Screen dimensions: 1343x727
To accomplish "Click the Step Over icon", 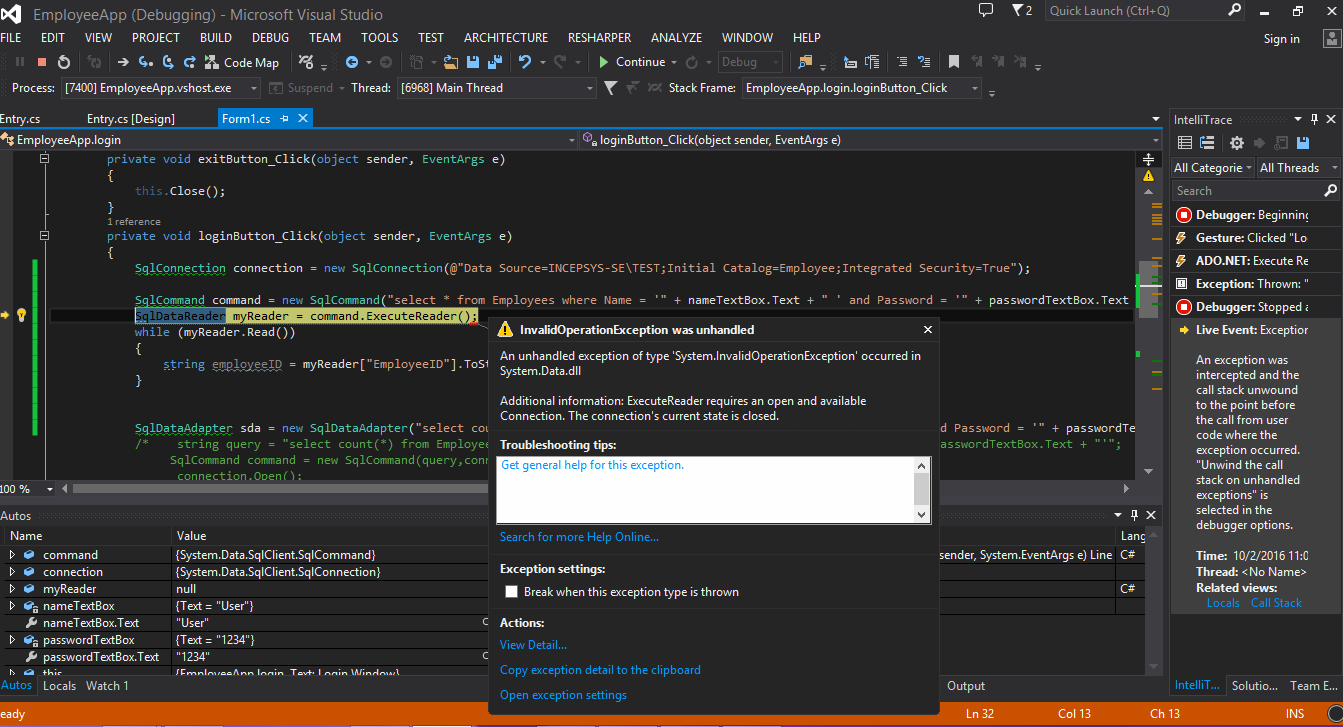I will (169, 62).
